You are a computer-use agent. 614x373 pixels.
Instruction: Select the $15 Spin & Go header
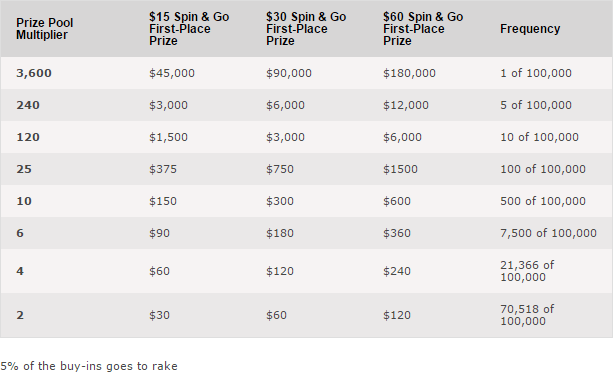point(189,29)
